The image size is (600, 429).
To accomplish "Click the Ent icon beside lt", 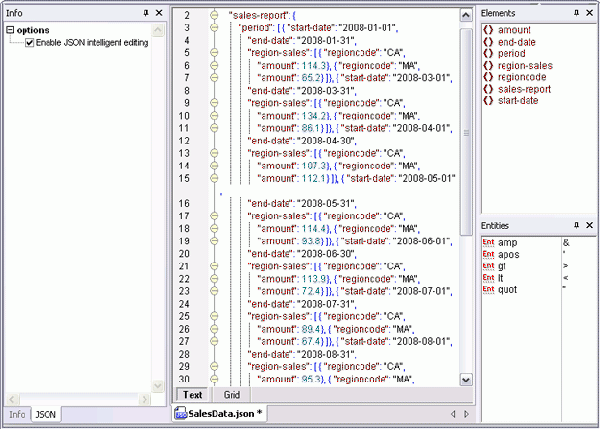I will pyautogui.click(x=488, y=278).
